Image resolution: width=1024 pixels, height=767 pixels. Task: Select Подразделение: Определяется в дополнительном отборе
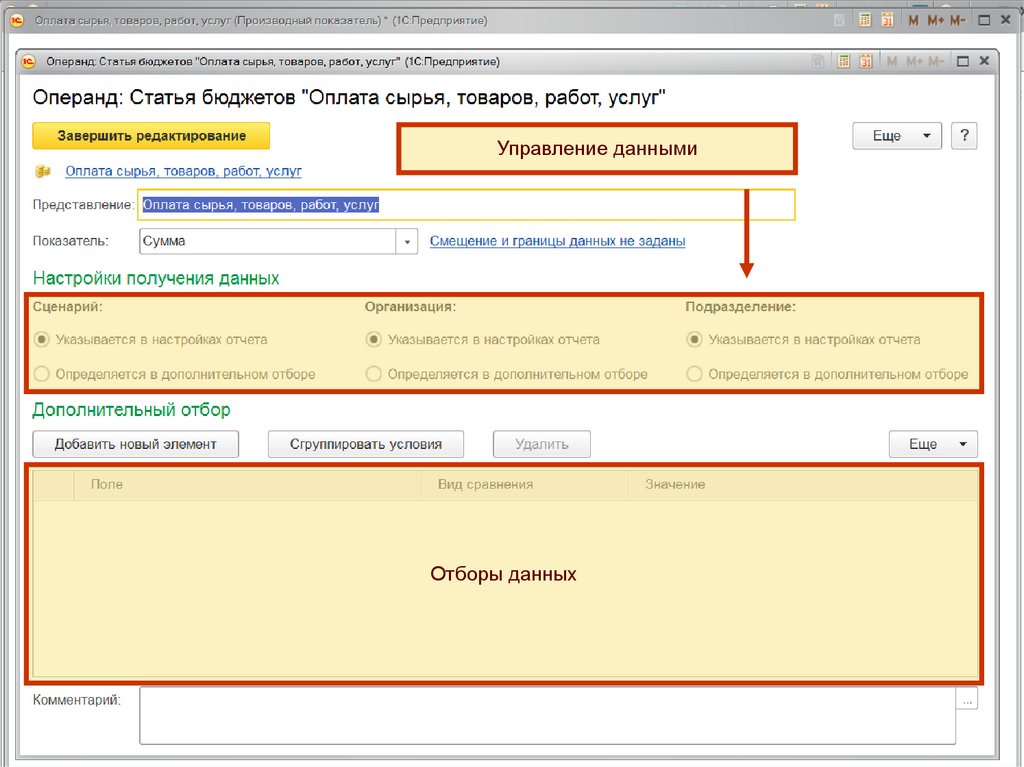827,374
